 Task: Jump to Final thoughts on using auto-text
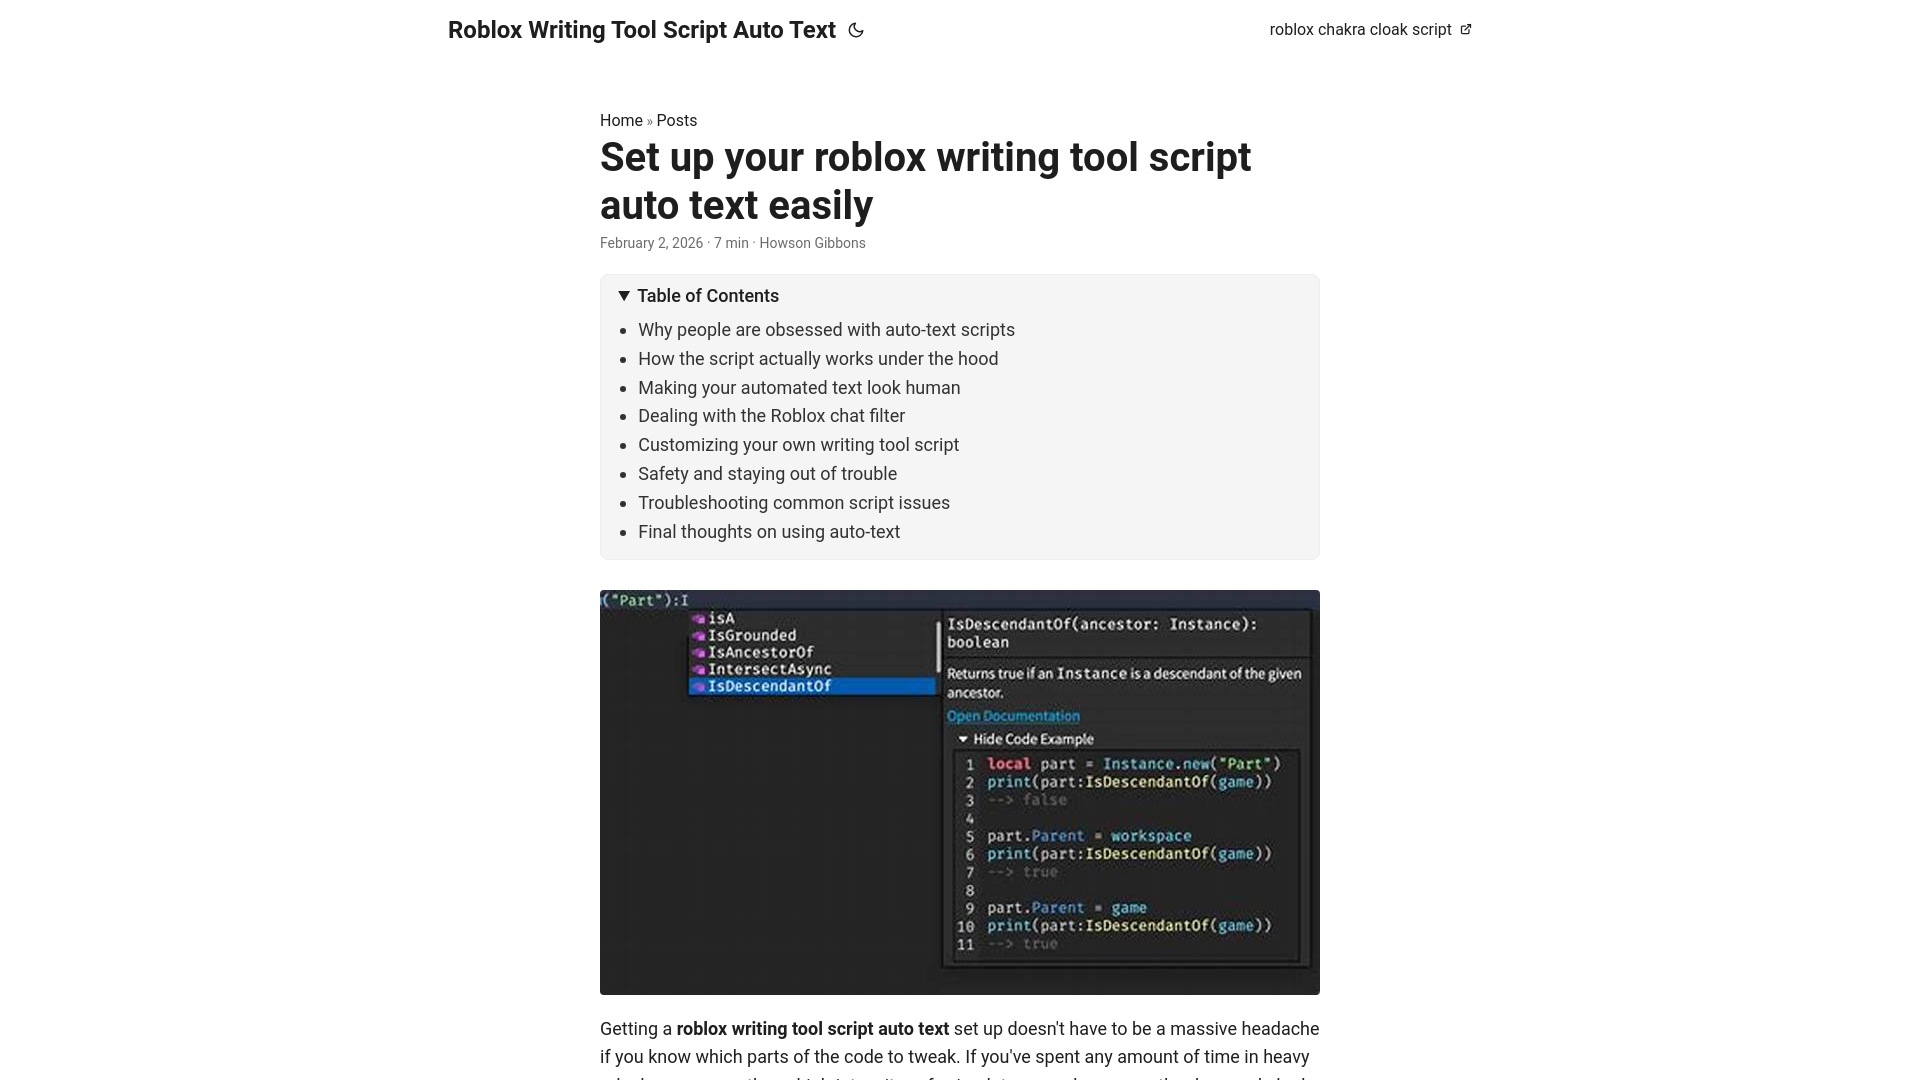[769, 532]
